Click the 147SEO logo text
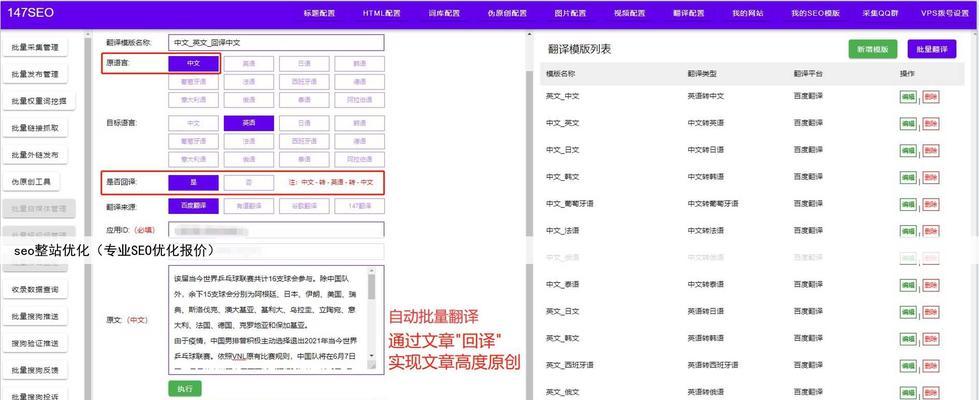This screenshot has height=400, width=979. tap(30, 12)
